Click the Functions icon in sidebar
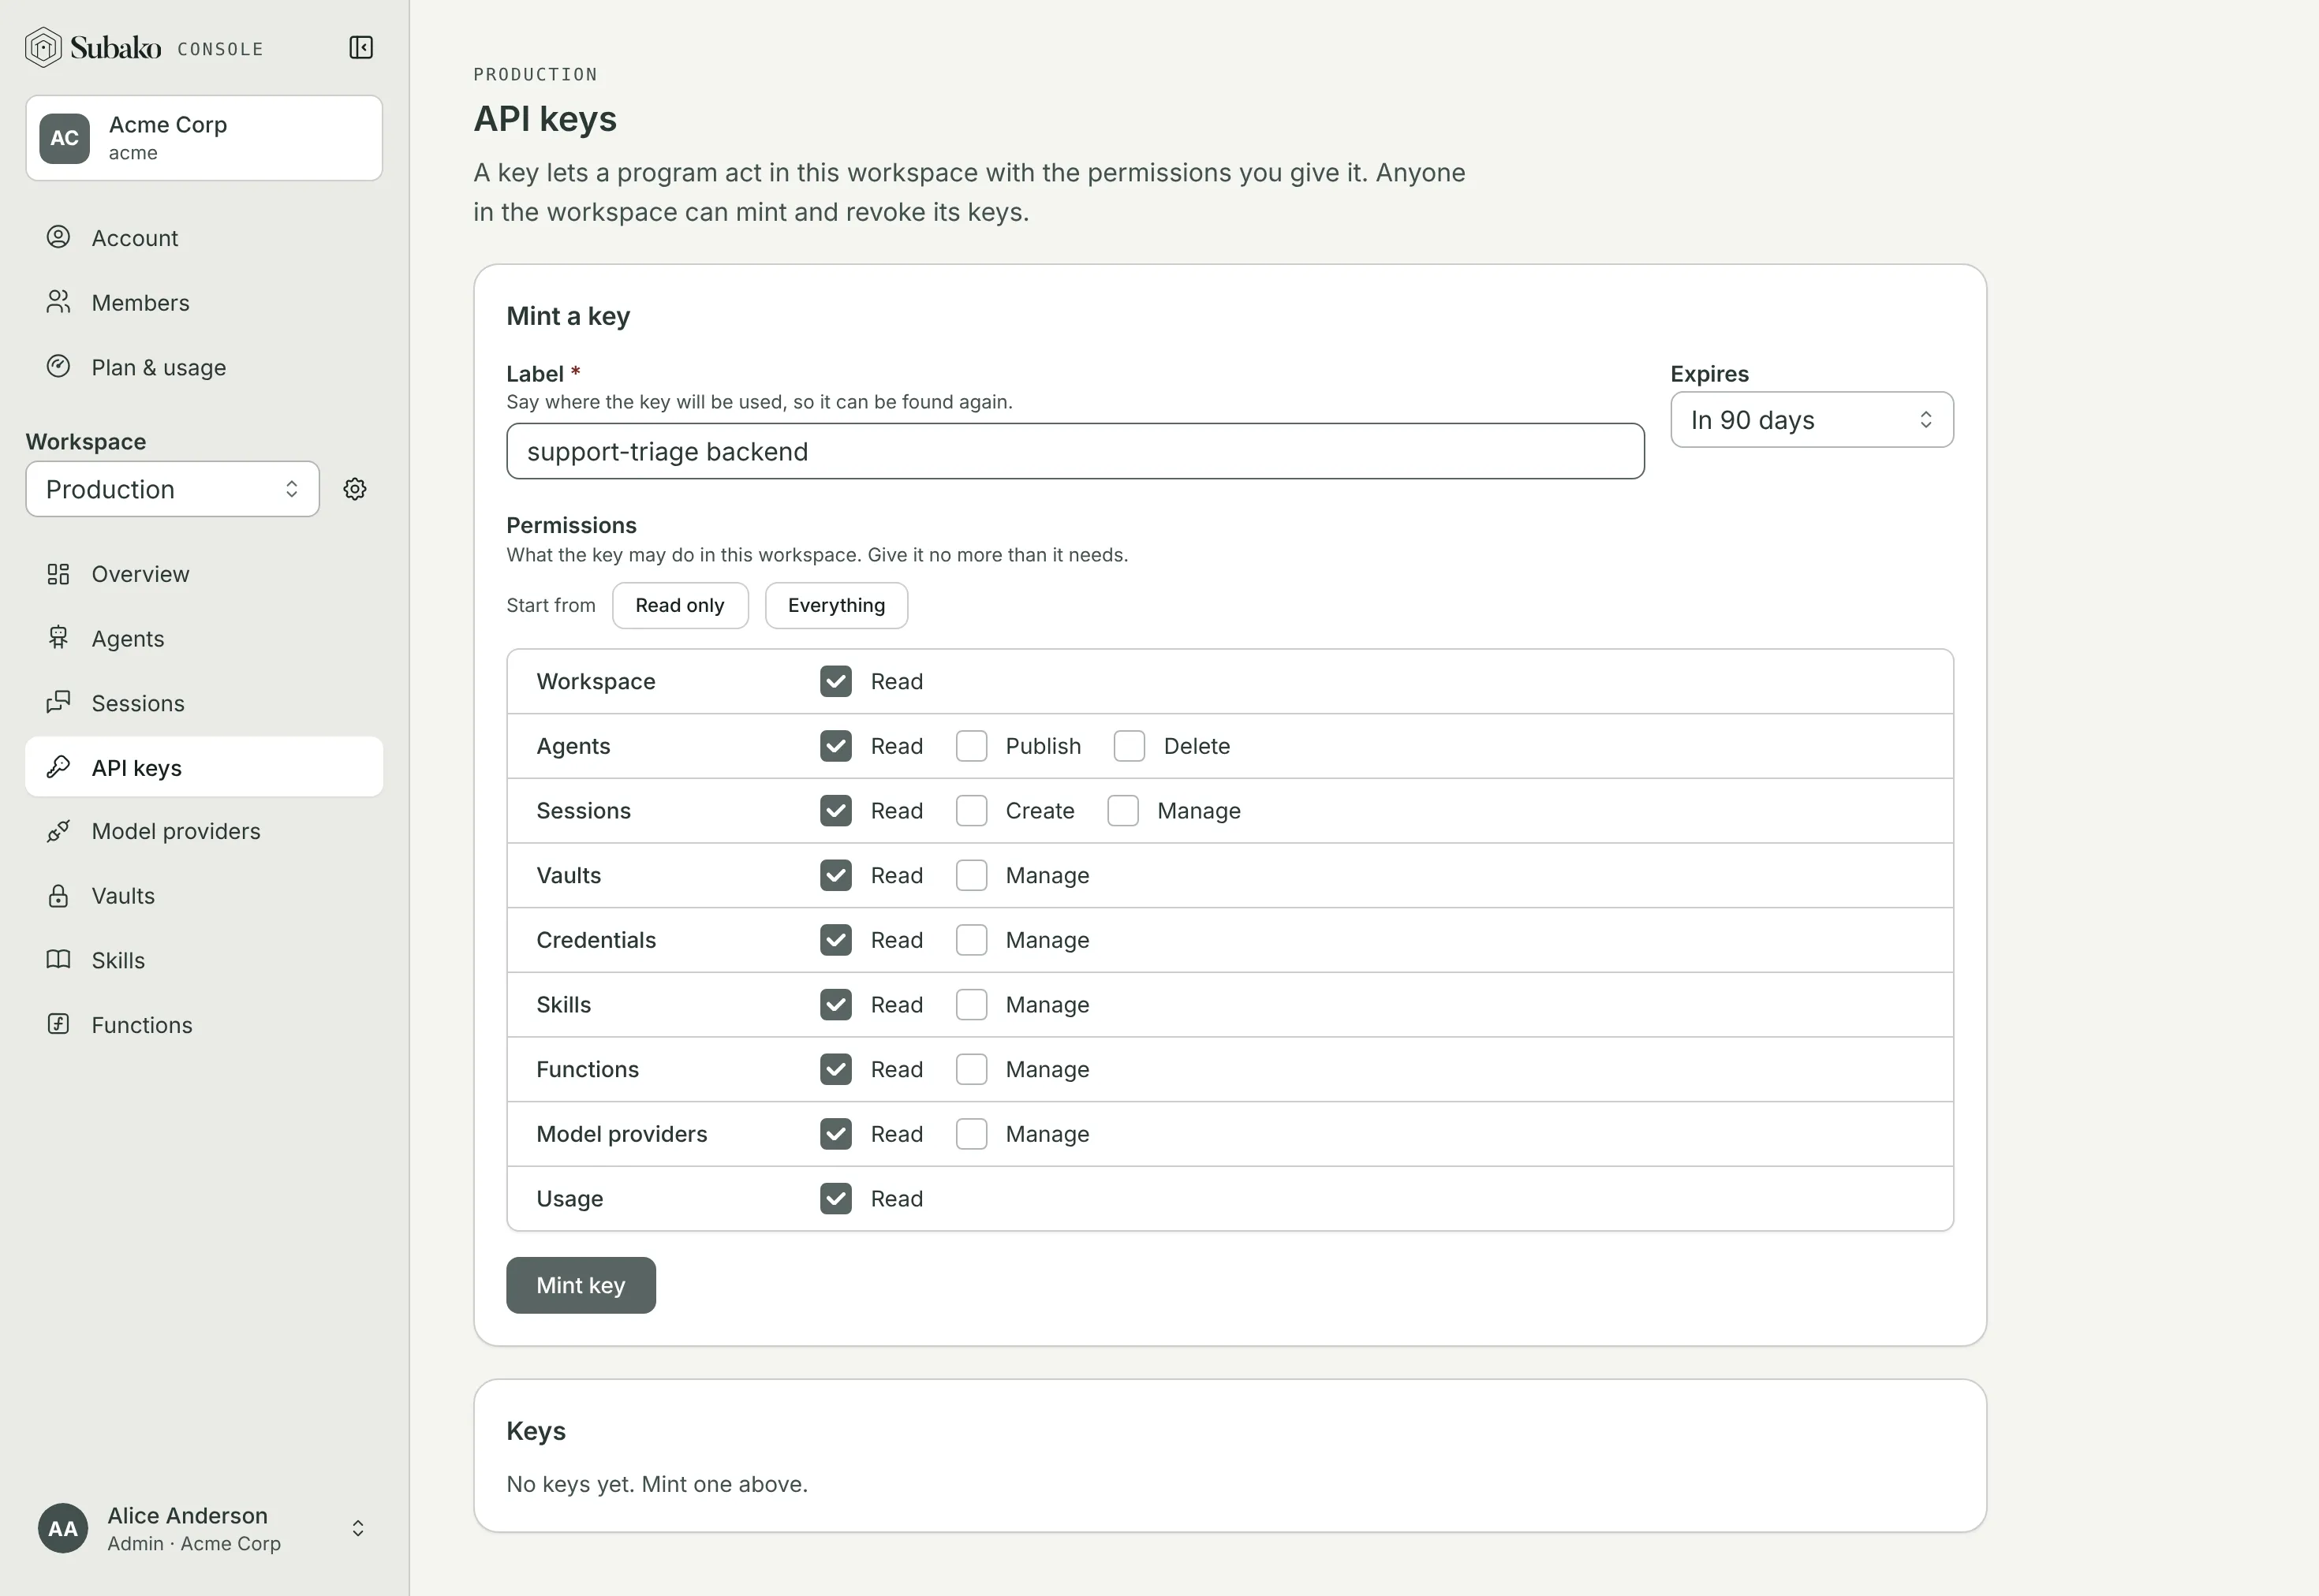This screenshot has width=2319, height=1596. (x=59, y=1024)
